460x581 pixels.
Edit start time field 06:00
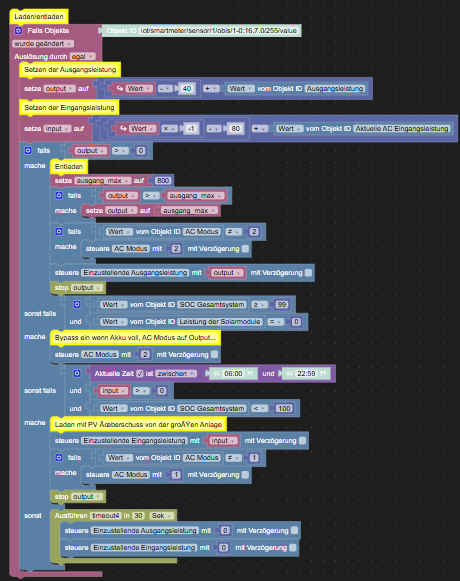coord(233,374)
